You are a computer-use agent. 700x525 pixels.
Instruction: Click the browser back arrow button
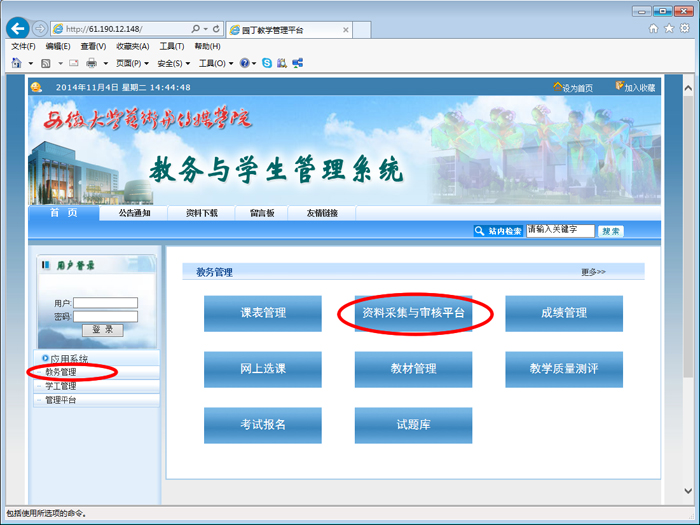tap(17, 29)
